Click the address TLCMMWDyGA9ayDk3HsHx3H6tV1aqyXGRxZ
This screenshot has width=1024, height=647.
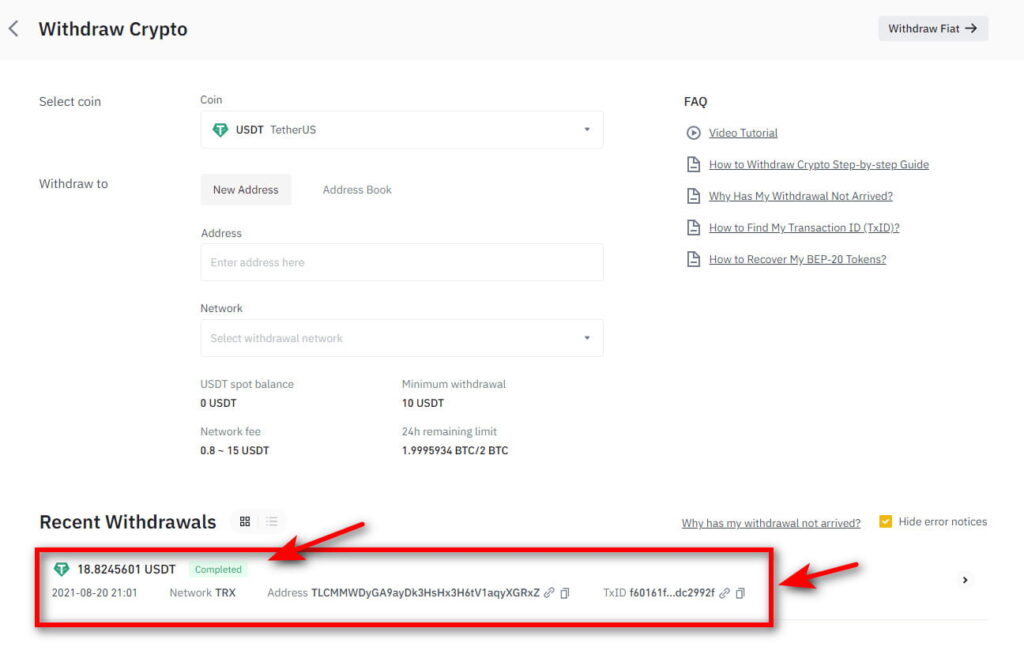coord(425,593)
